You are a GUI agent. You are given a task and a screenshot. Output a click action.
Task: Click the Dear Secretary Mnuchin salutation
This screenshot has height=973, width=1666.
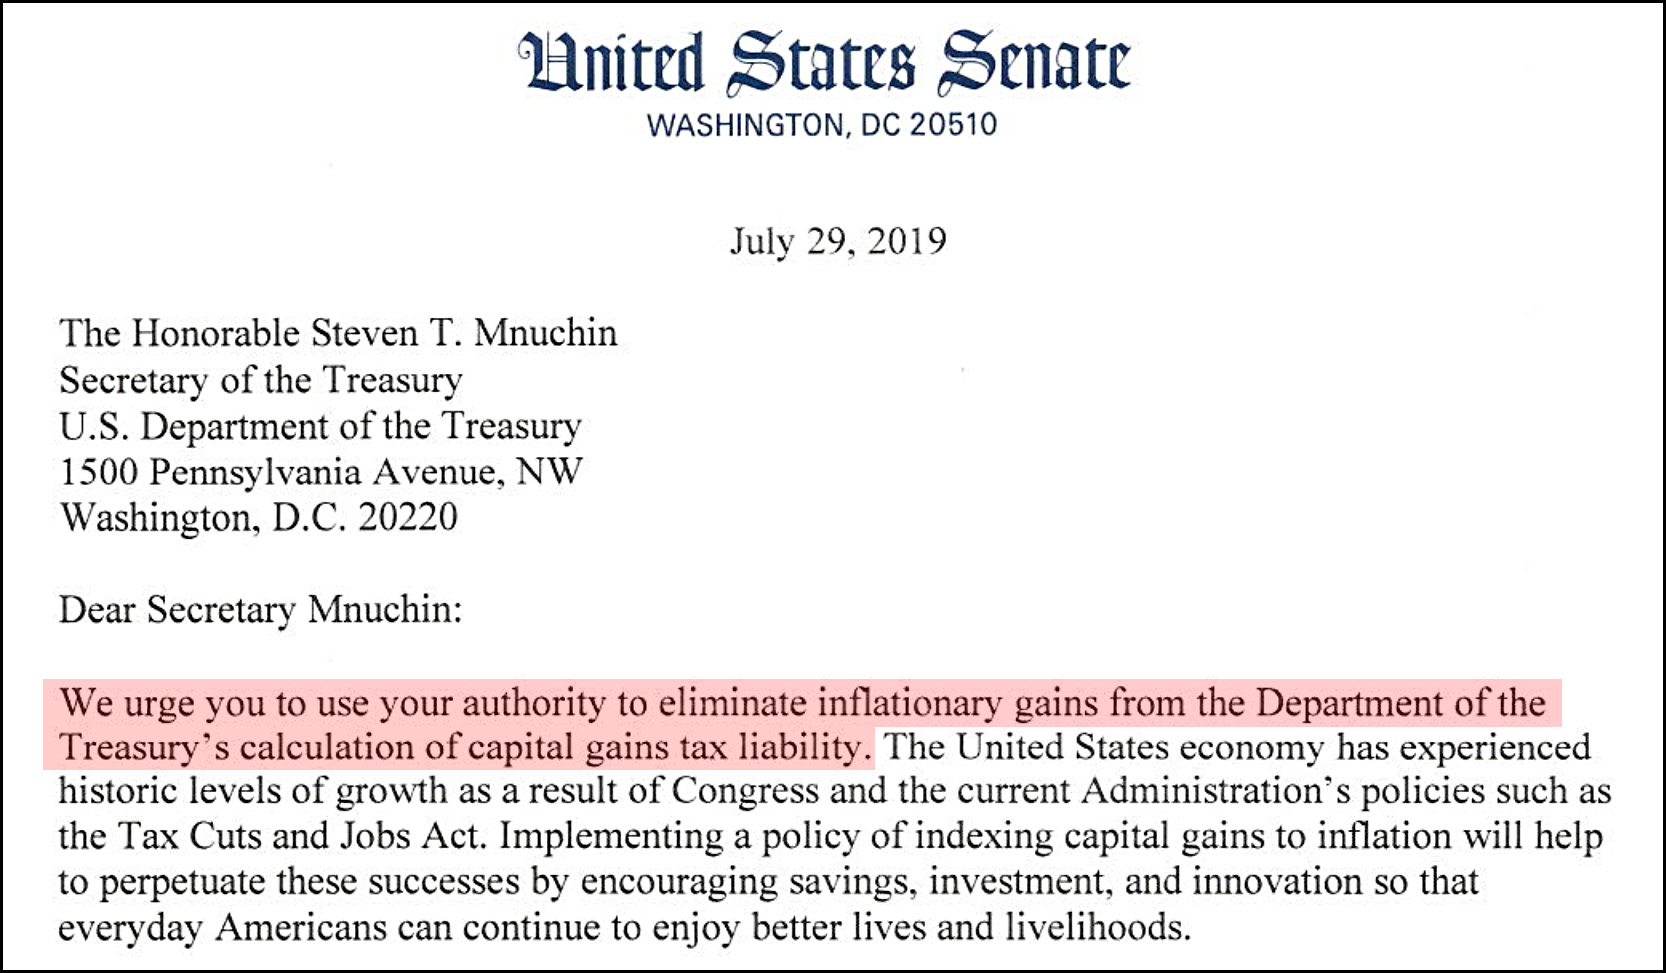(x=261, y=610)
